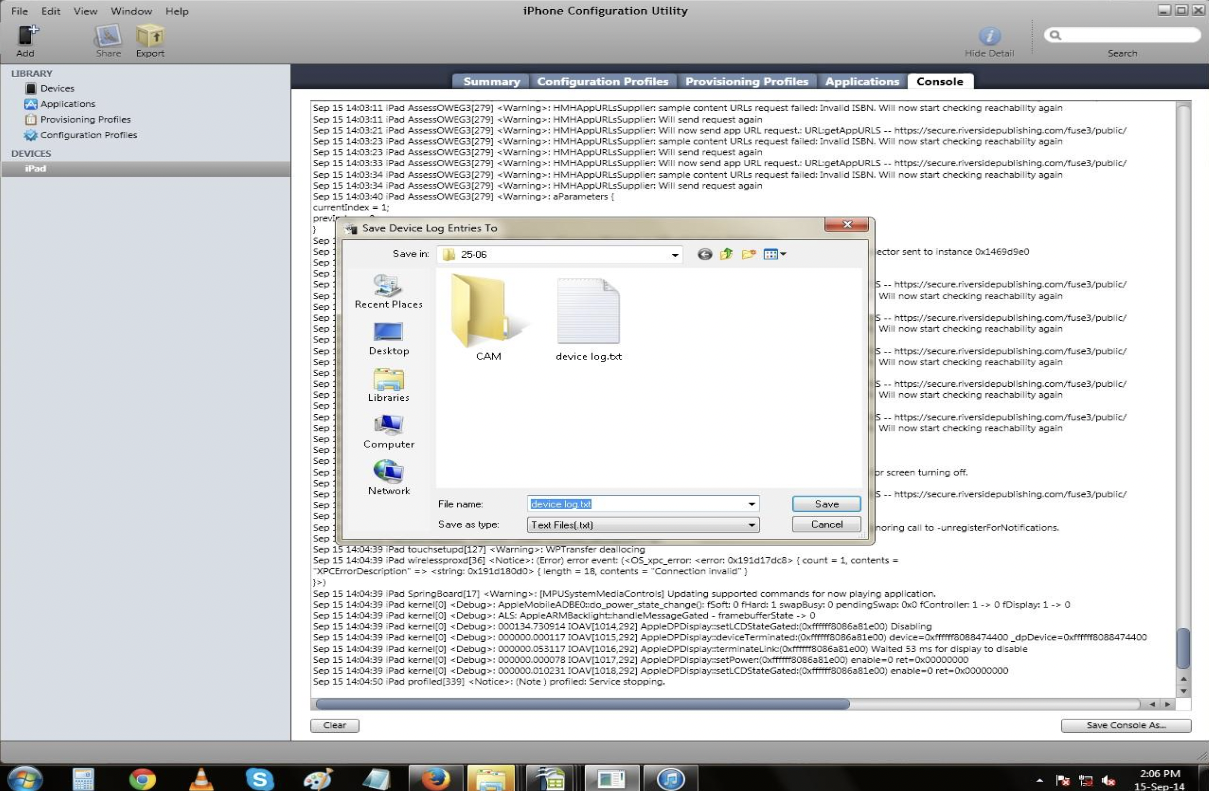Viewport: 1209px width, 791px height.
Task: Open Recent Places in the save dialog
Action: pyautogui.click(x=388, y=291)
